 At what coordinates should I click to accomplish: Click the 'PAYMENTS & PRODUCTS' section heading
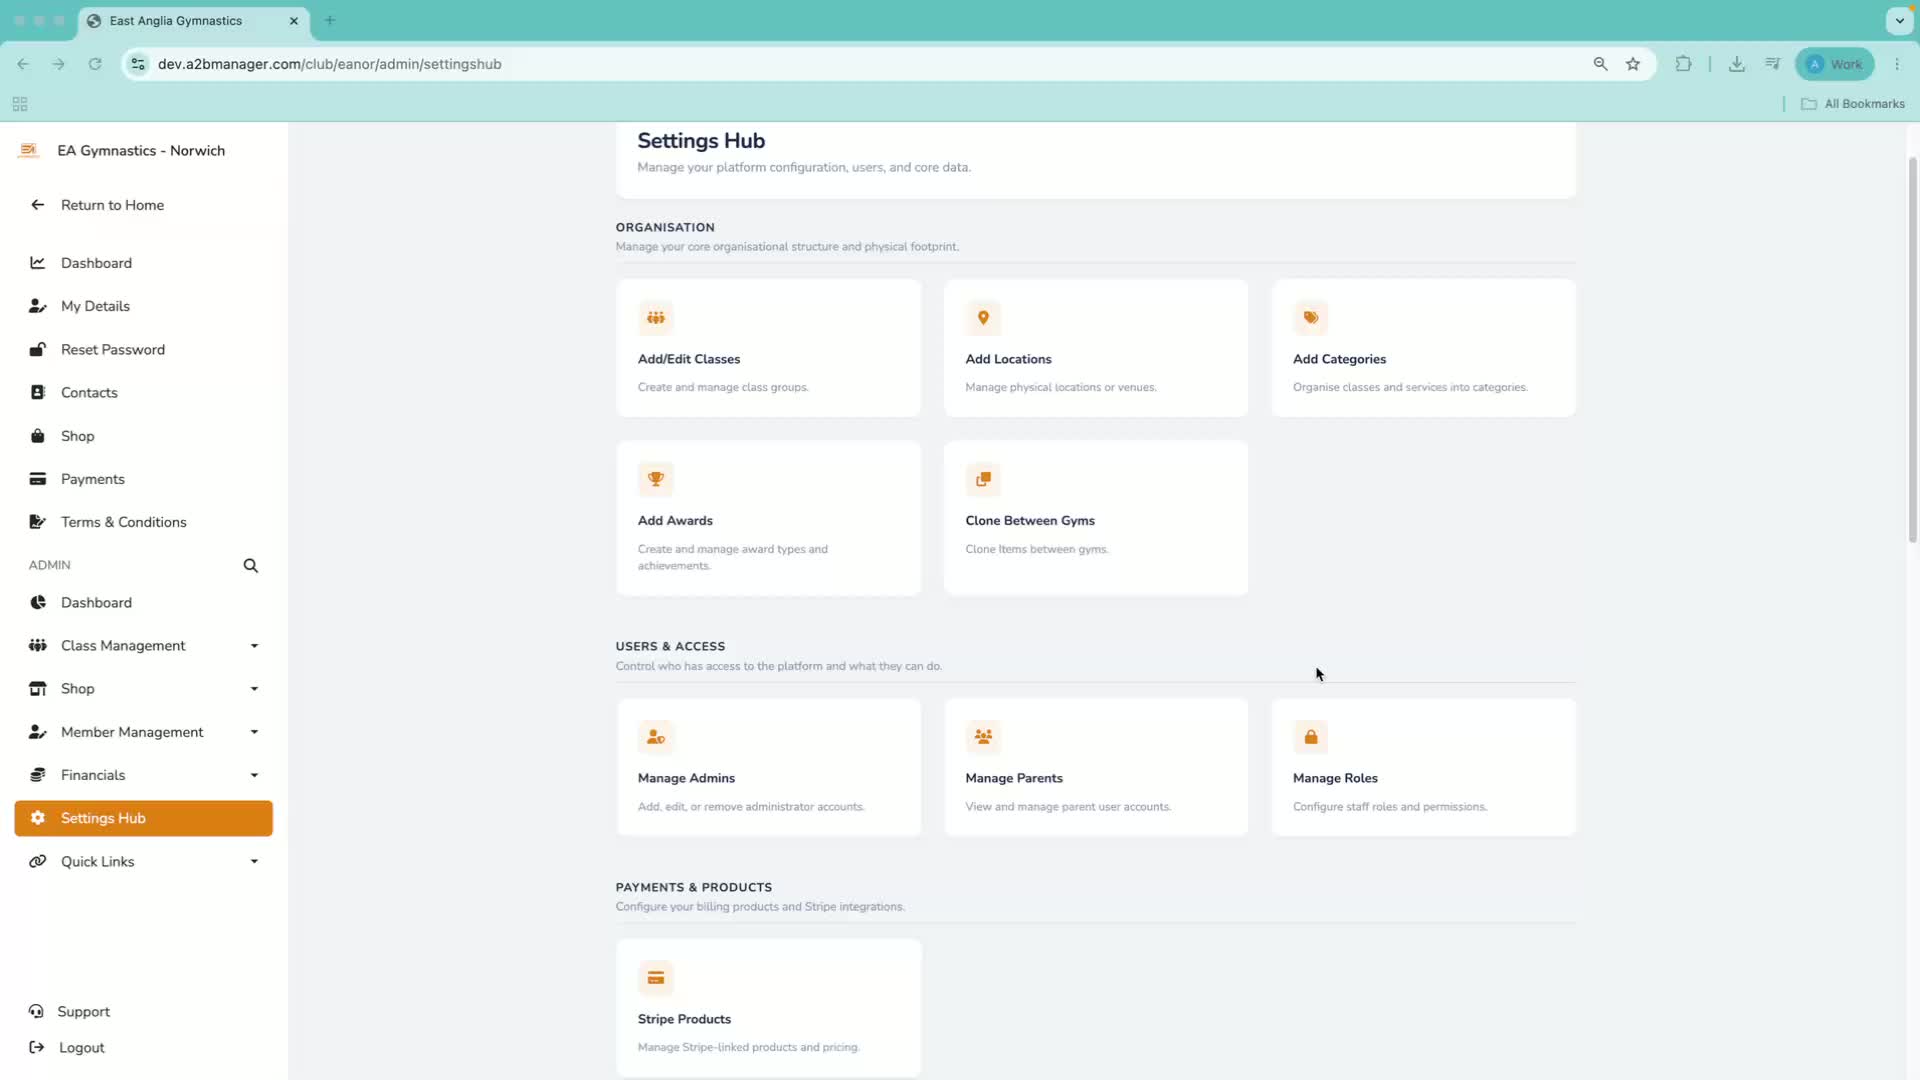(x=694, y=887)
